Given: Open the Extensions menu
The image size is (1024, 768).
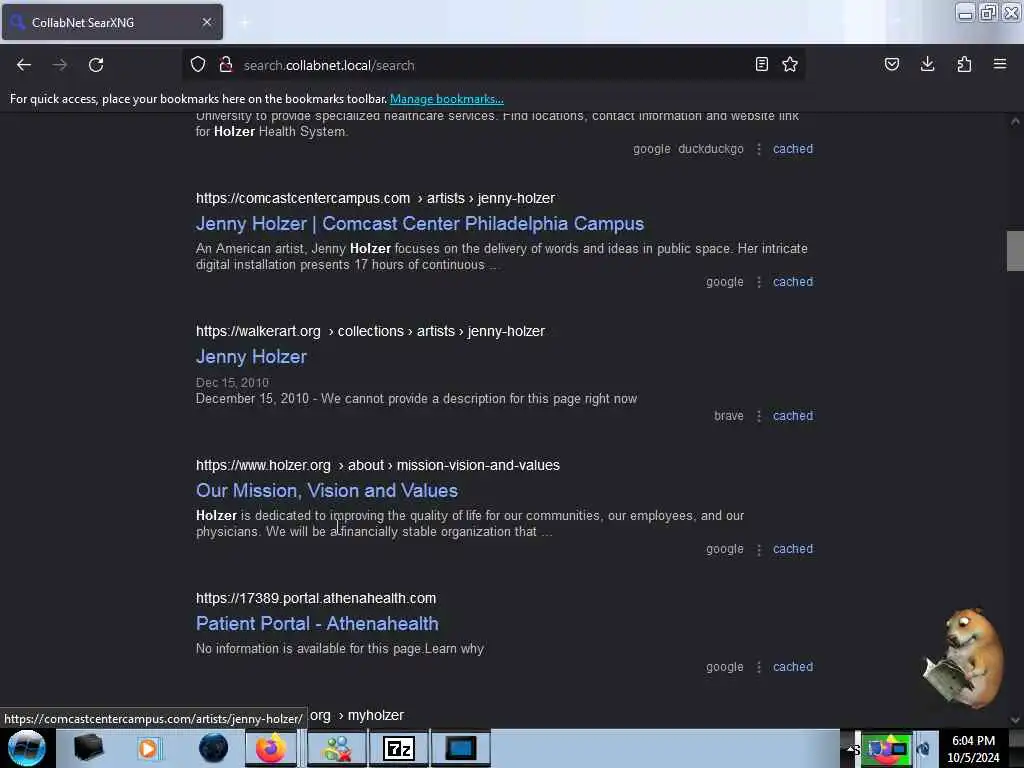Looking at the screenshot, I should click(964, 64).
